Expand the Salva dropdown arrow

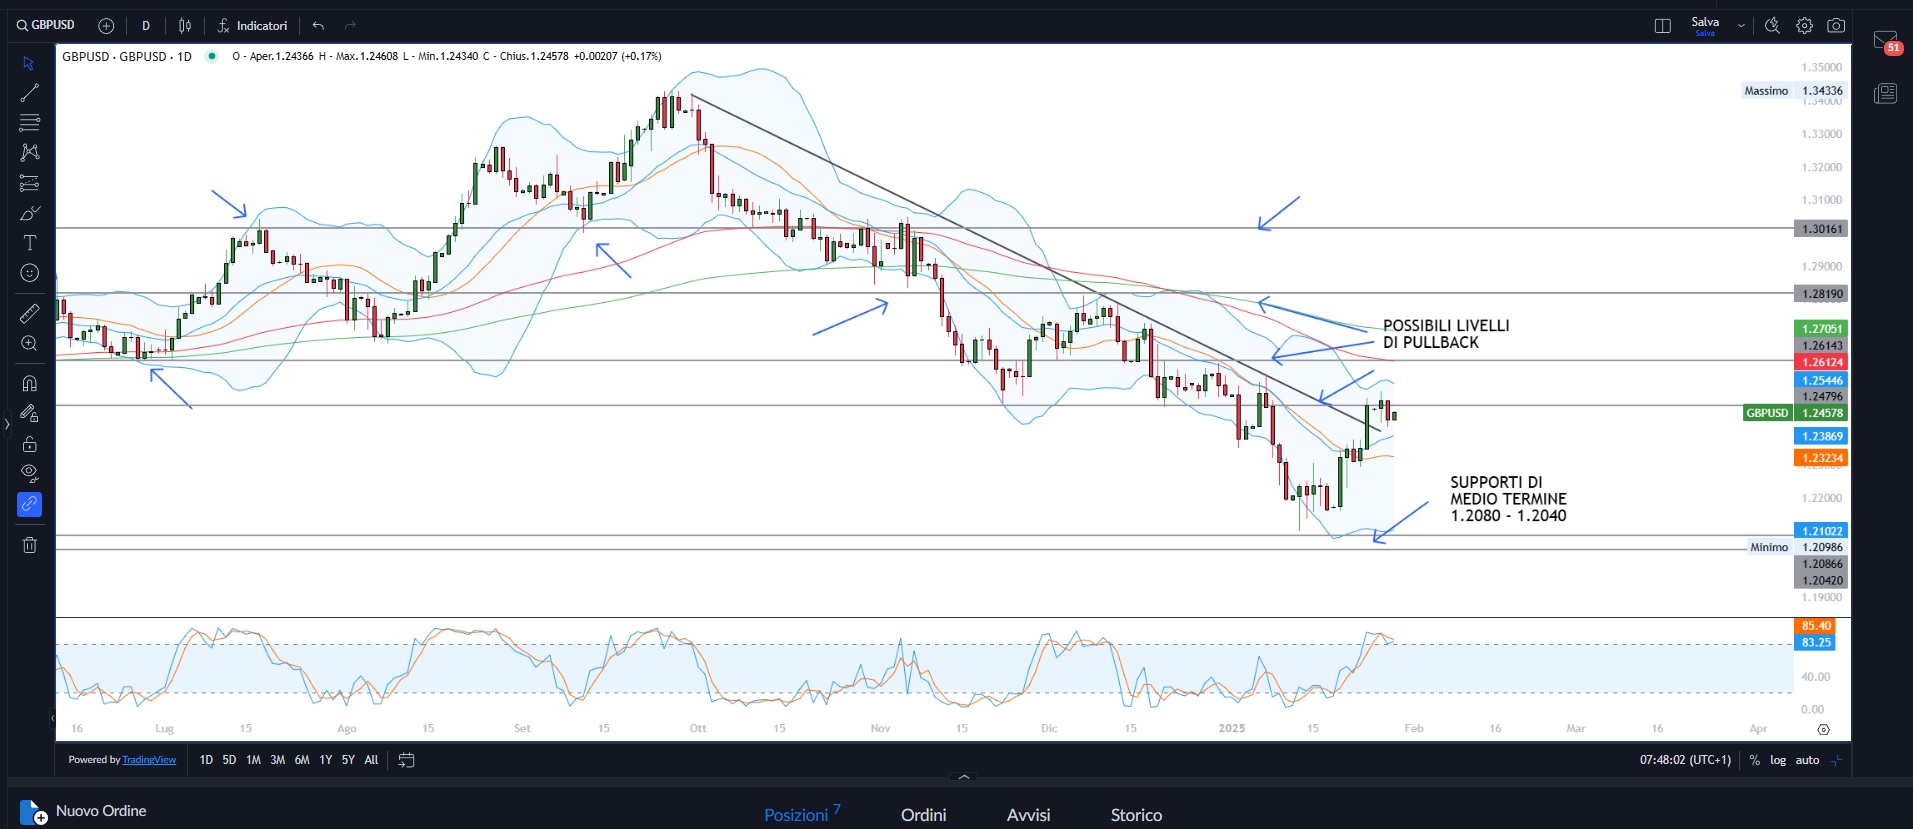(x=1741, y=26)
